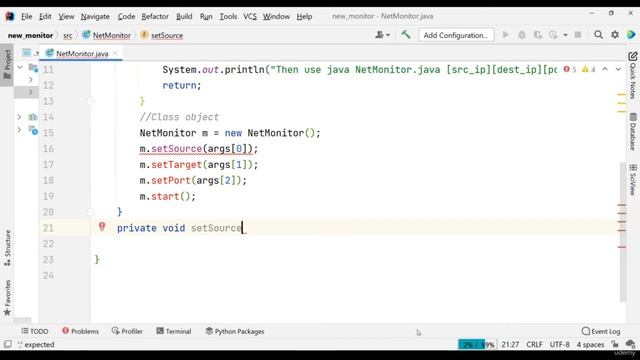This screenshot has height=360, width=640.
Task: Click the red error bulb on line 21
Action: pos(102,227)
